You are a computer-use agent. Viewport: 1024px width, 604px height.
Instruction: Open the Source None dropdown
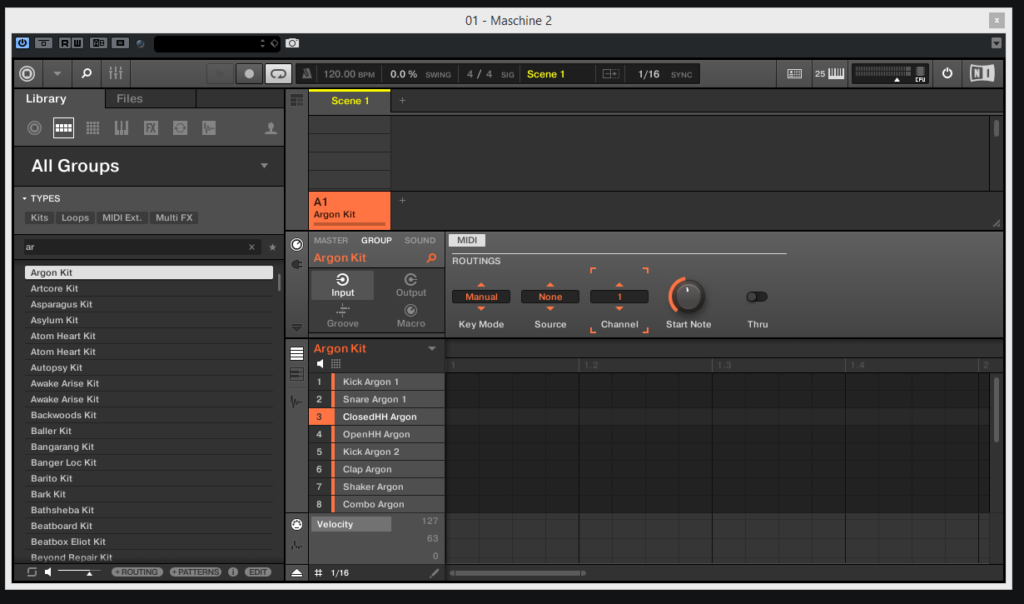click(550, 296)
